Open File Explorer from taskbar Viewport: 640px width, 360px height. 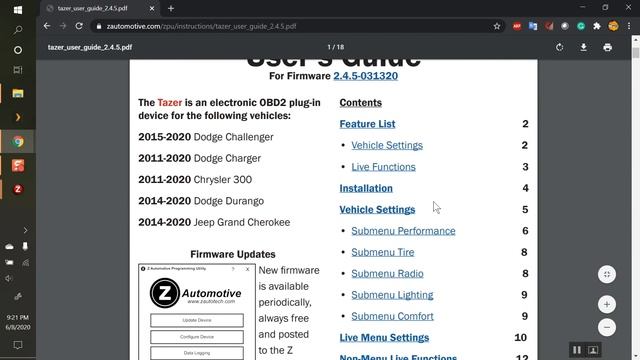18,93
